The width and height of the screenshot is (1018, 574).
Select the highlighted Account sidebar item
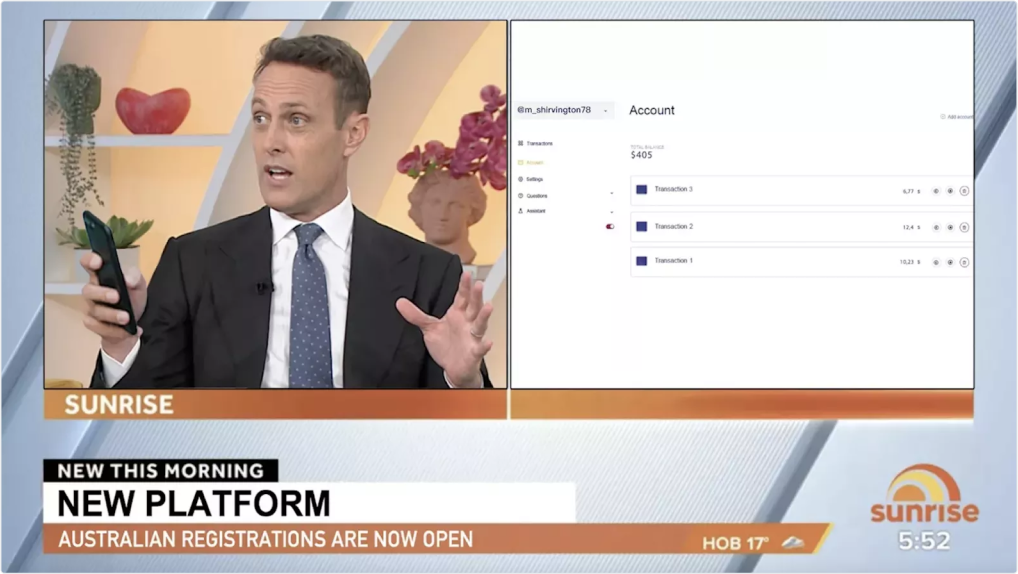[x=531, y=162]
